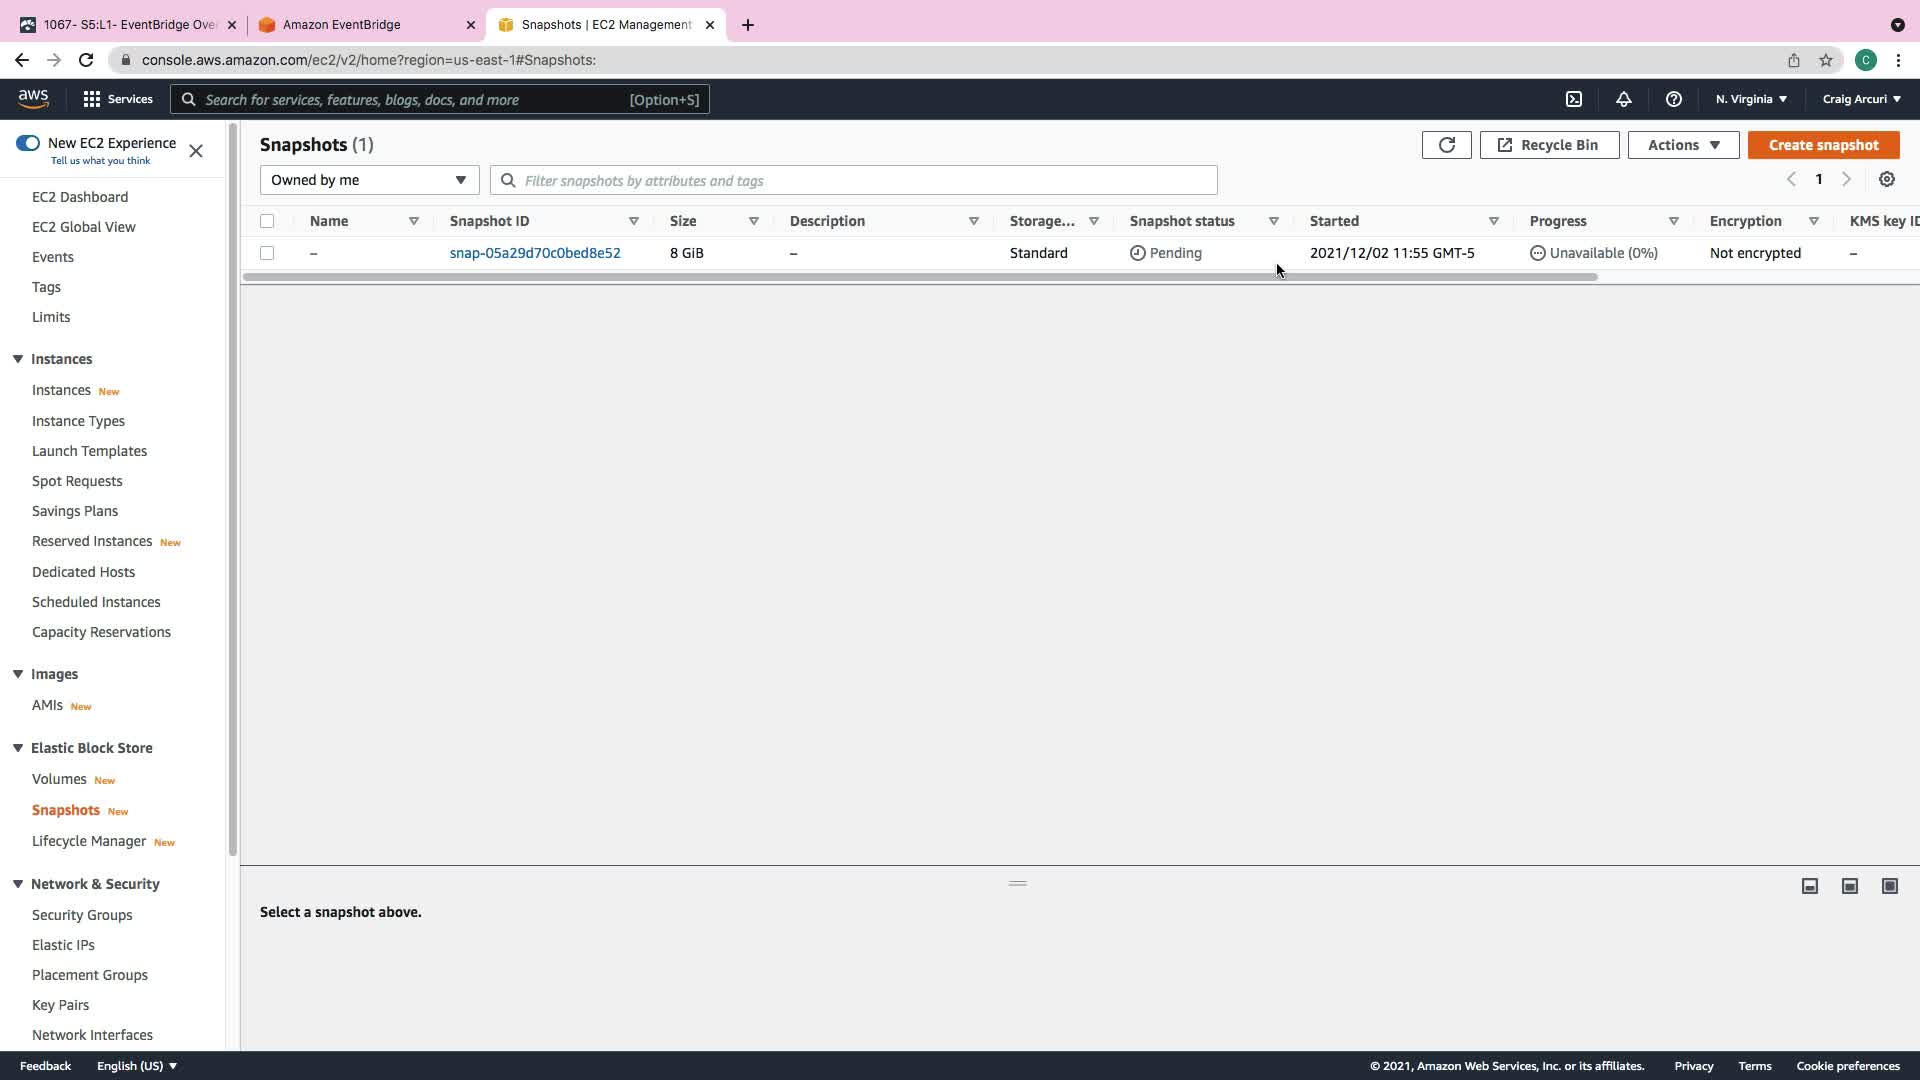Click the Create snapshot button
The image size is (1920, 1080).
coord(1823,145)
